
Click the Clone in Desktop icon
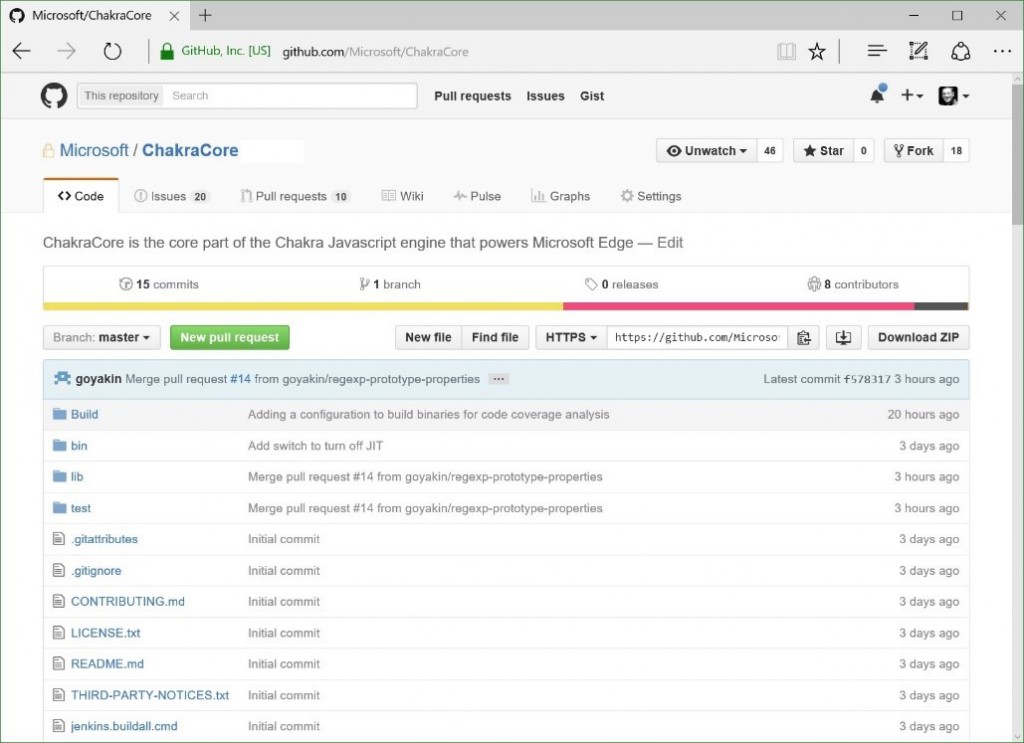tap(843, 337)
